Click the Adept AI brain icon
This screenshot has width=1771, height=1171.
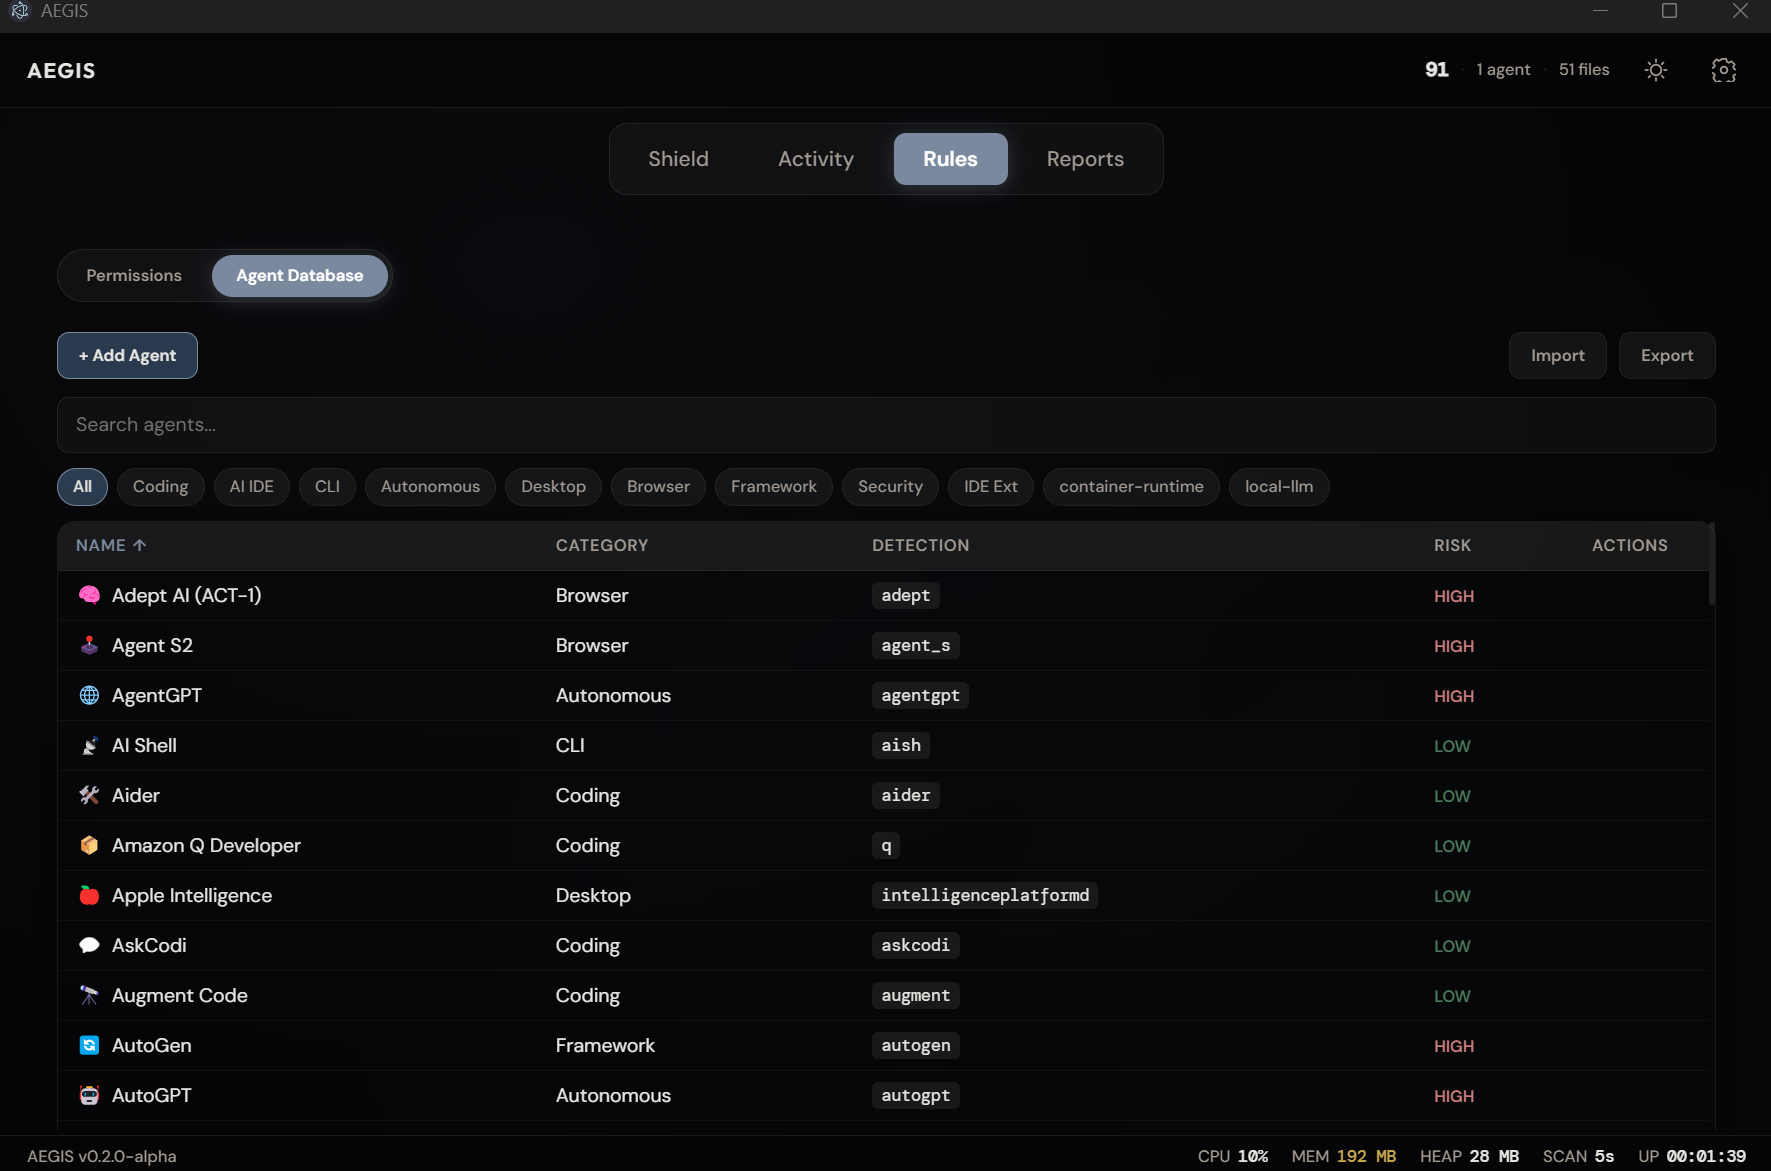(x=89, y=595)
